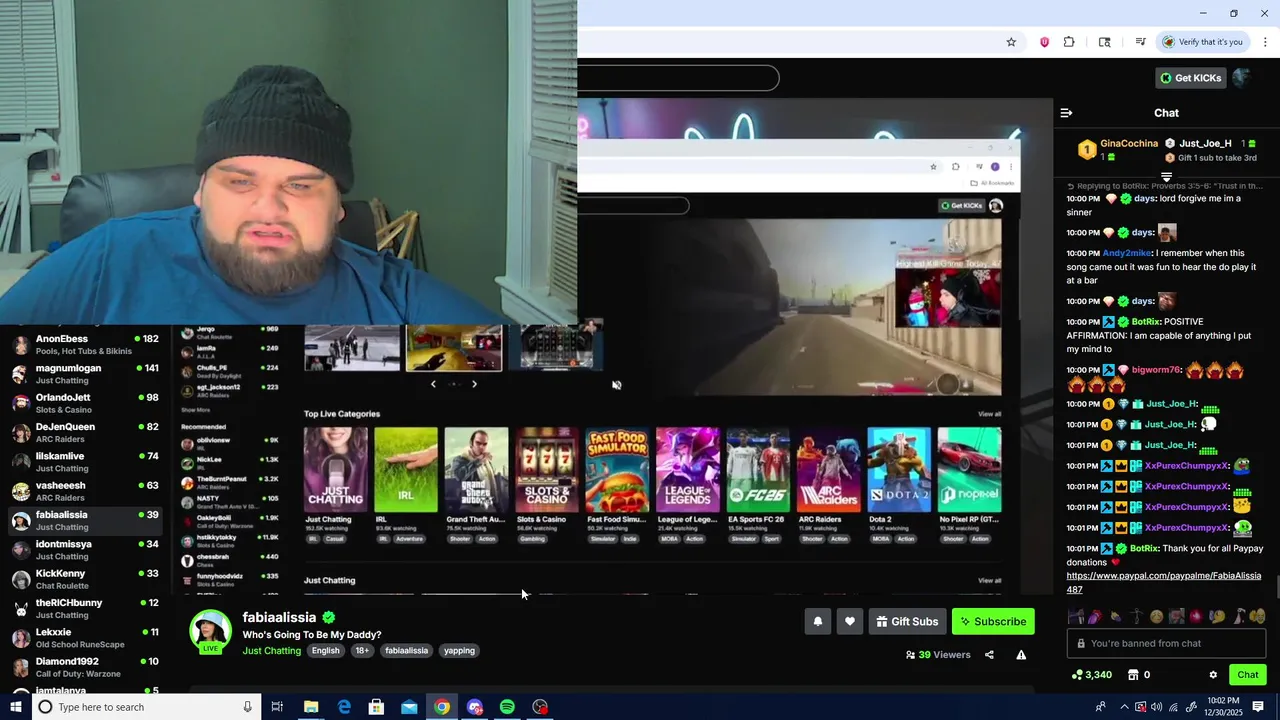The width and height of the screenshot is (1280, 720).
Task: Open the Just Chatting category link below title
Action: pos(271,651)
